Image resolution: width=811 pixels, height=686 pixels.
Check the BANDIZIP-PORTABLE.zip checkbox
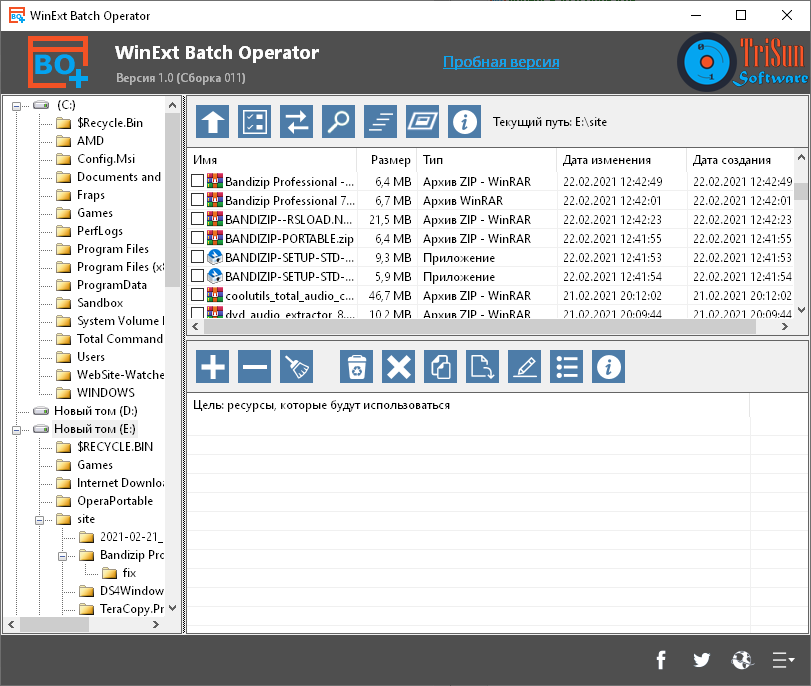[x=197, y=238]
